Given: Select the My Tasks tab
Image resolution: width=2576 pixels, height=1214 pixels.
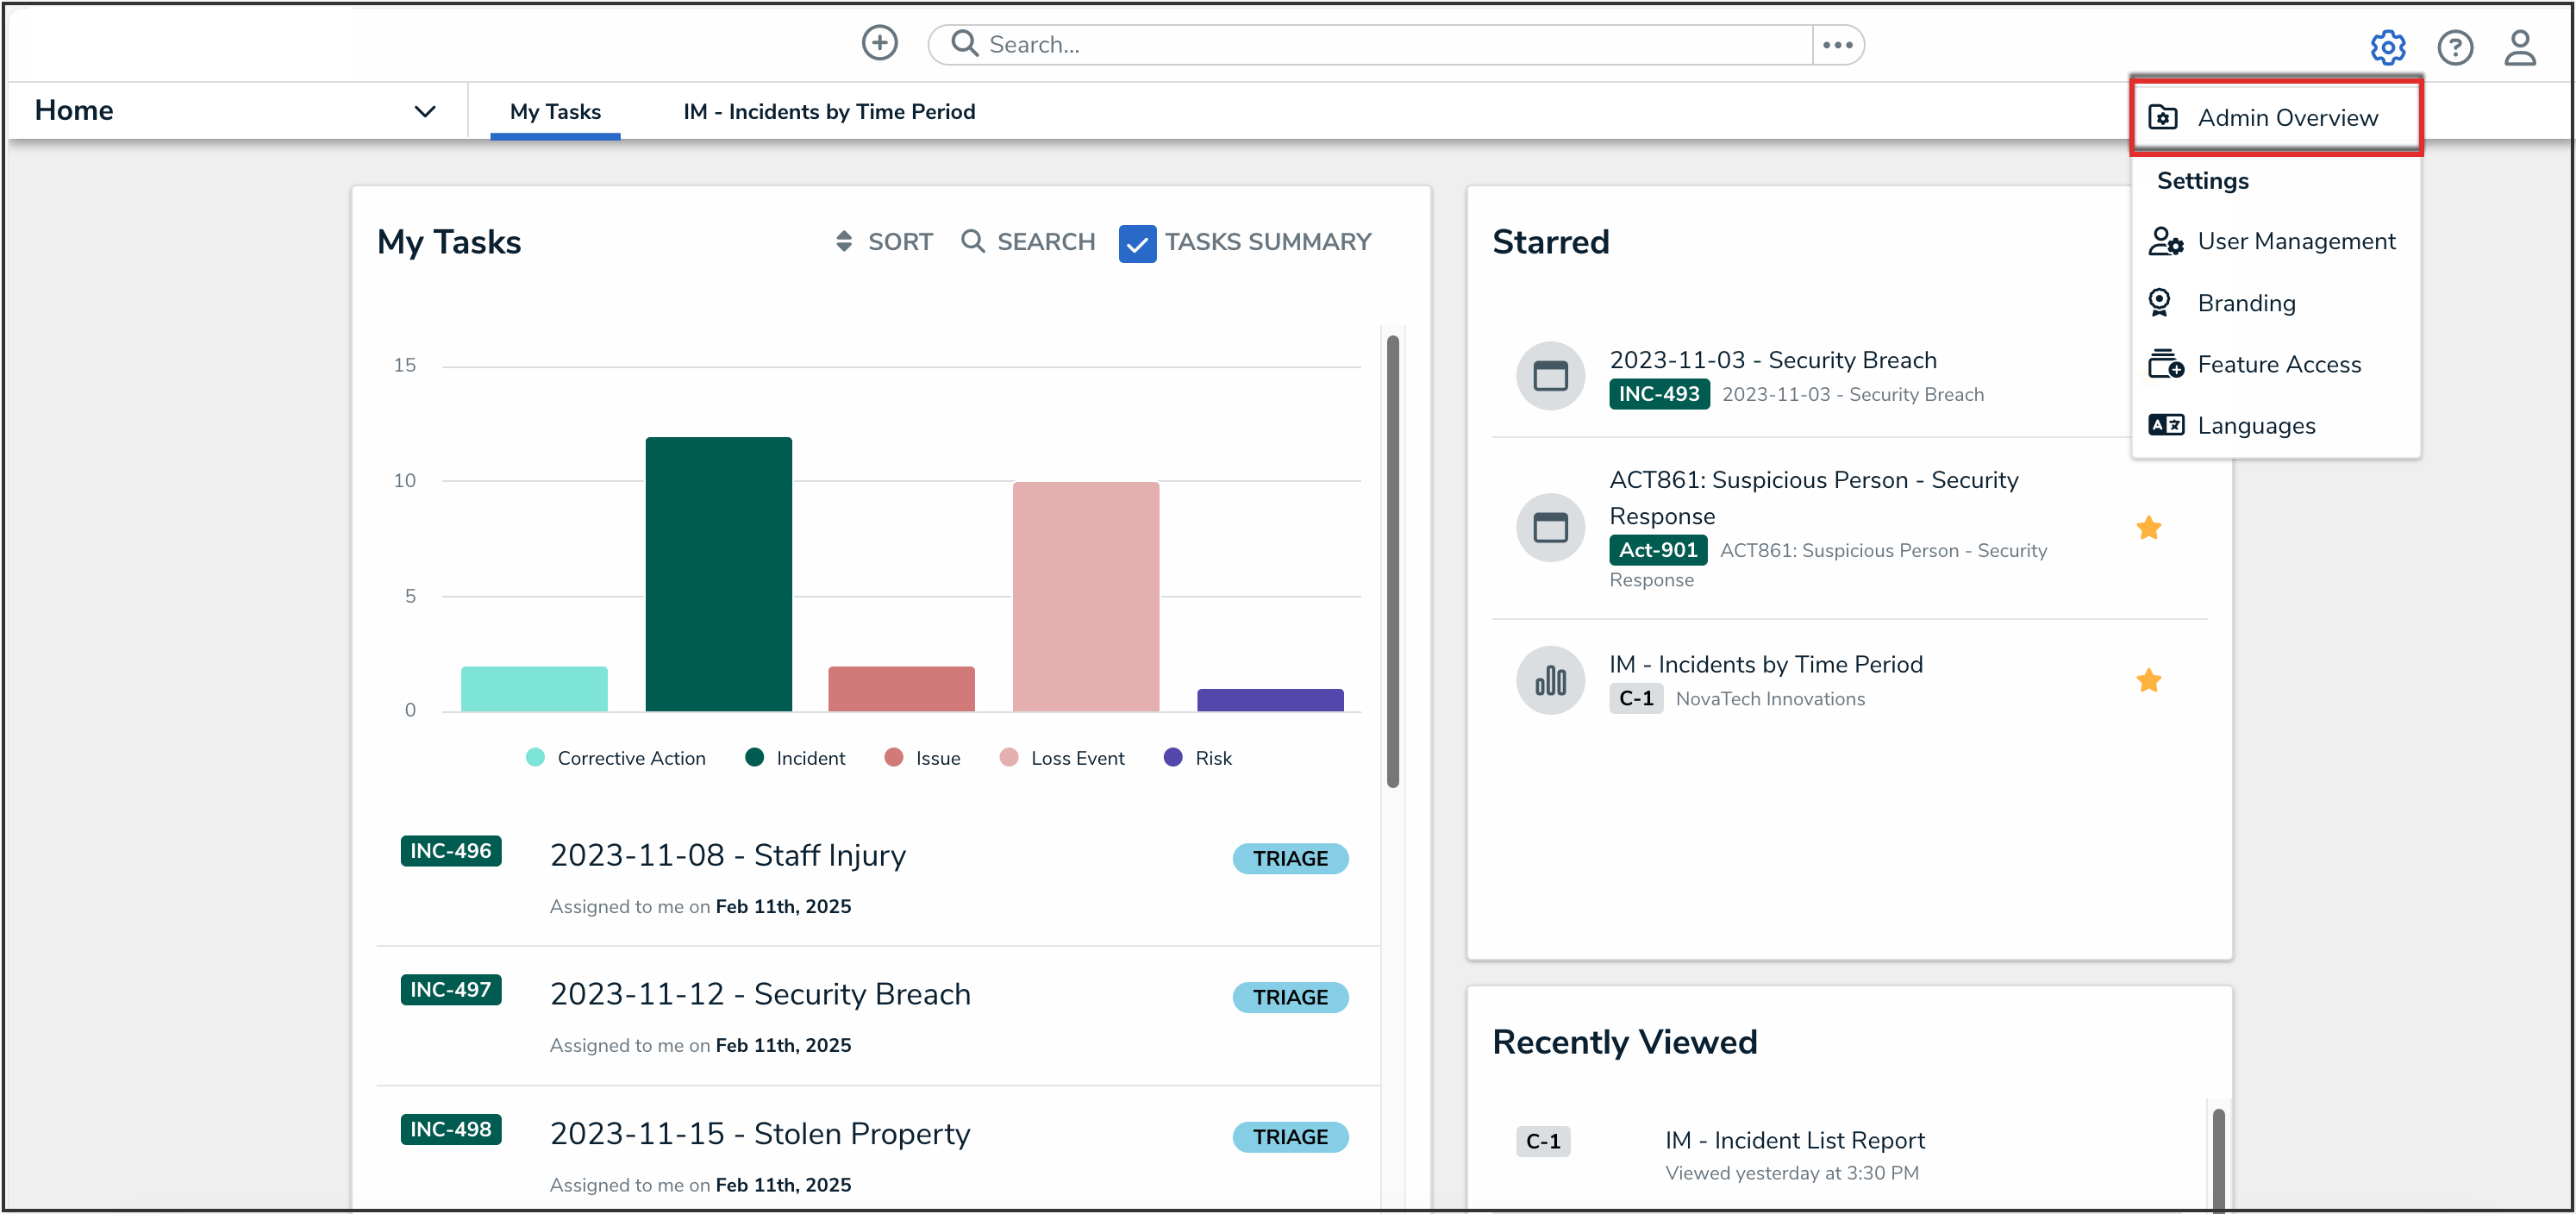Looking at the screenshot, I should pyautogui.click(x=555, y=112).
